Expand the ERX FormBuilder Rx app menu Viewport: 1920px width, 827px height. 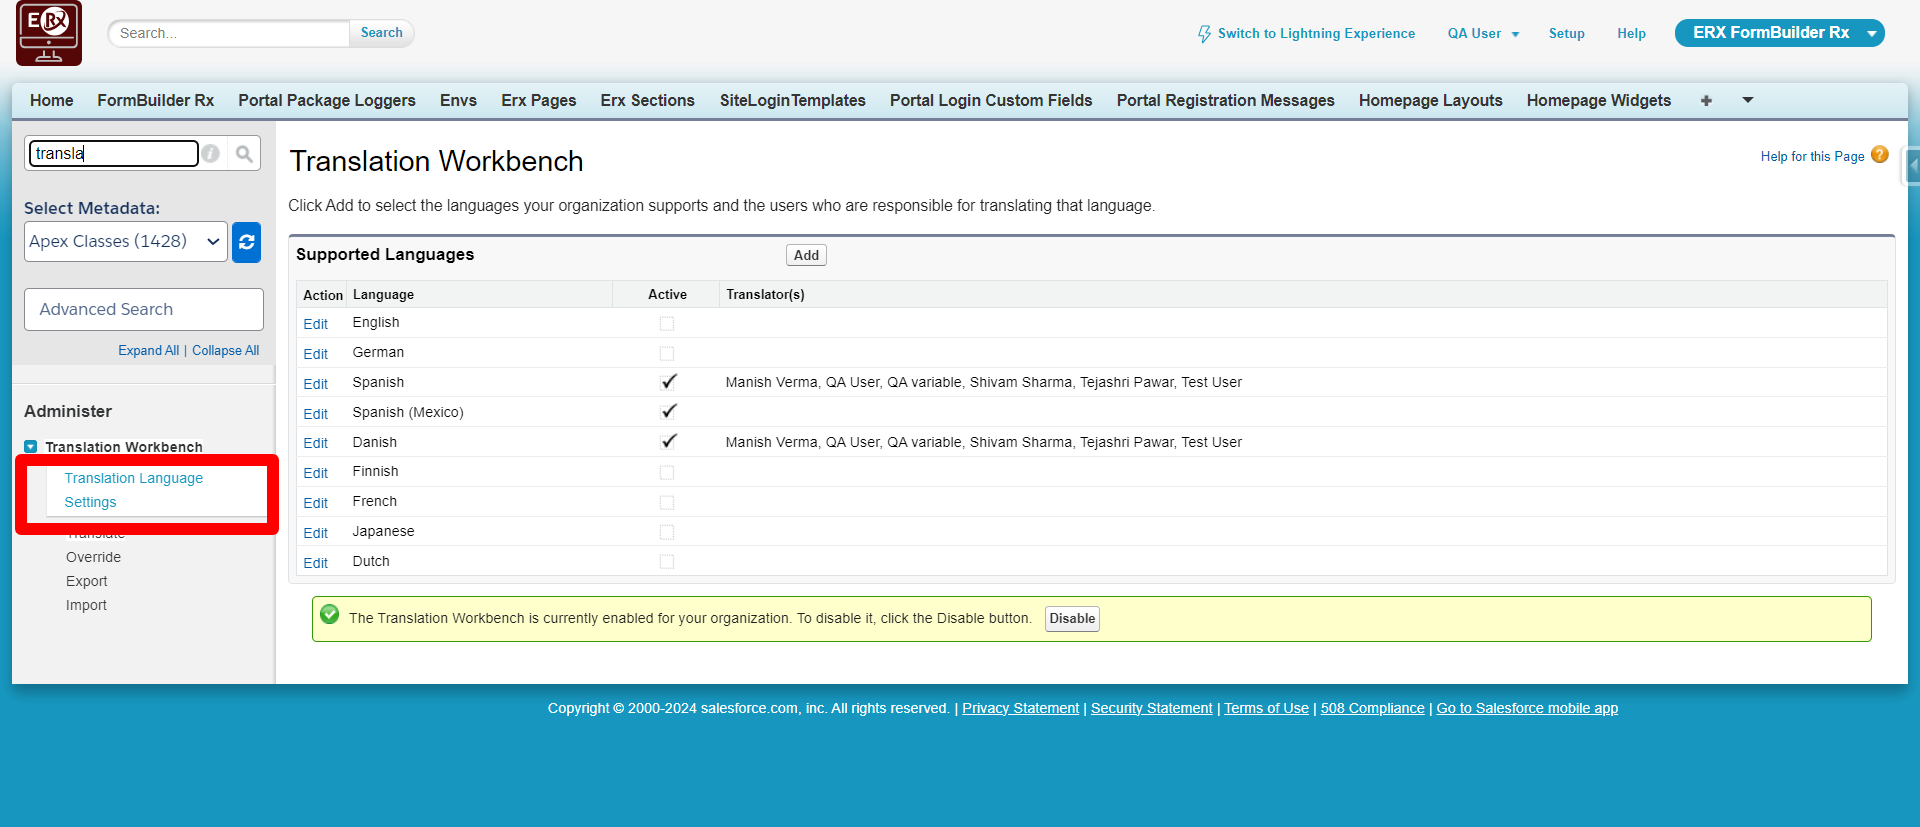click(x=1871, y=34)
